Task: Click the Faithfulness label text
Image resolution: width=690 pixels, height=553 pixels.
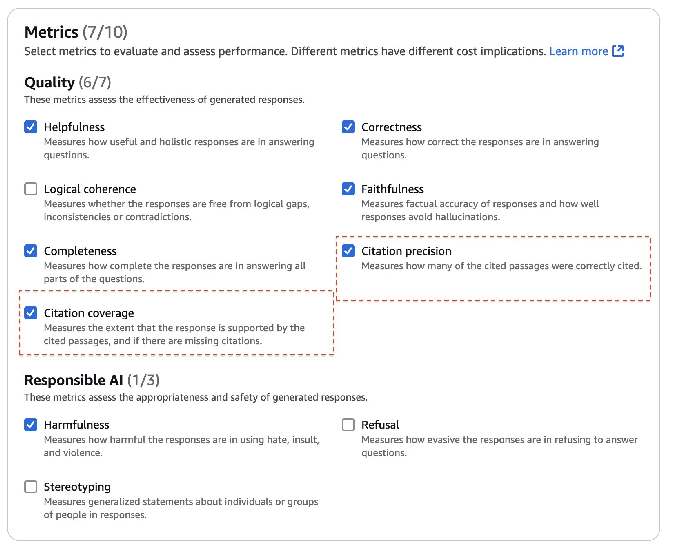Action: (x=392, y=189)
